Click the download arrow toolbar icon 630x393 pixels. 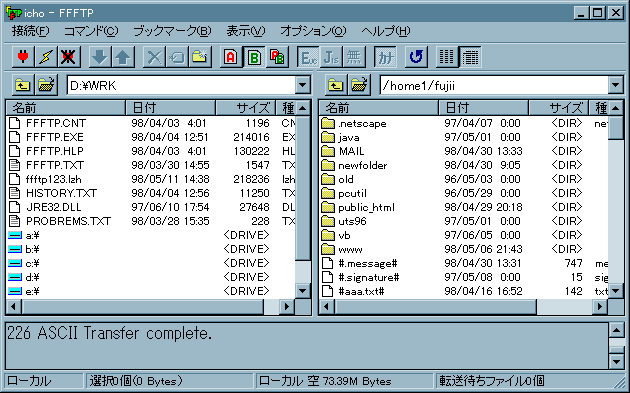tap(100, 57)
